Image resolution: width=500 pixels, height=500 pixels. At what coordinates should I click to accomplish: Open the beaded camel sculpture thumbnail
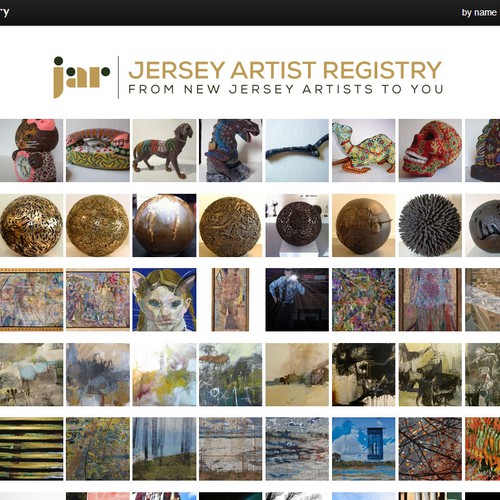[x=363, y=150]
